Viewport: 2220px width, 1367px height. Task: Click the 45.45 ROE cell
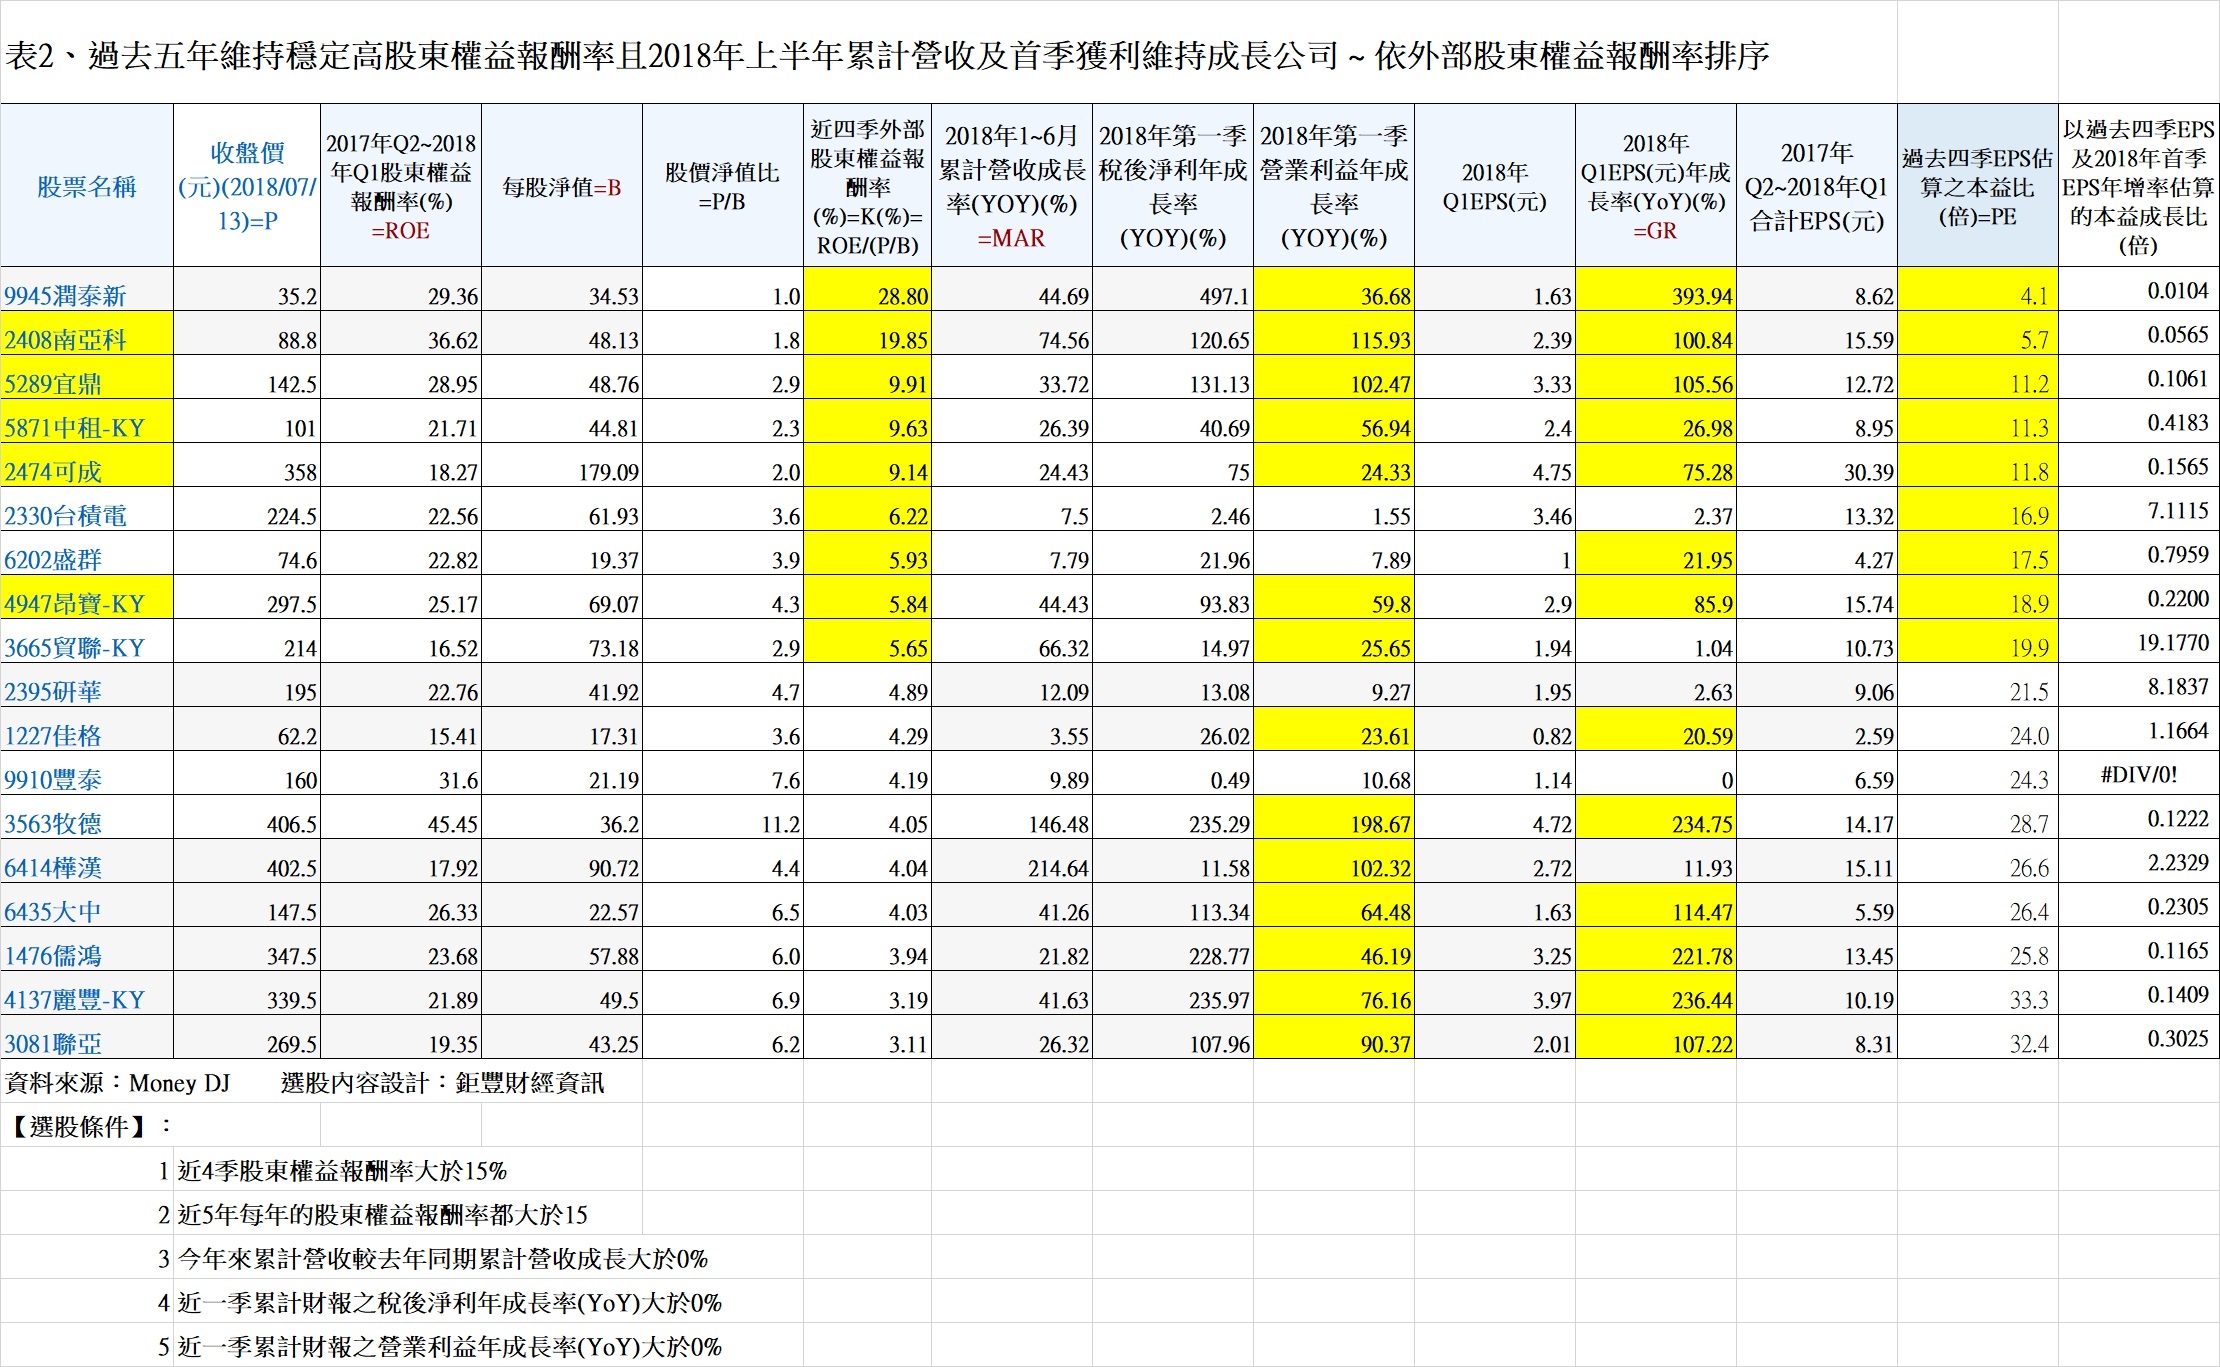401,817
